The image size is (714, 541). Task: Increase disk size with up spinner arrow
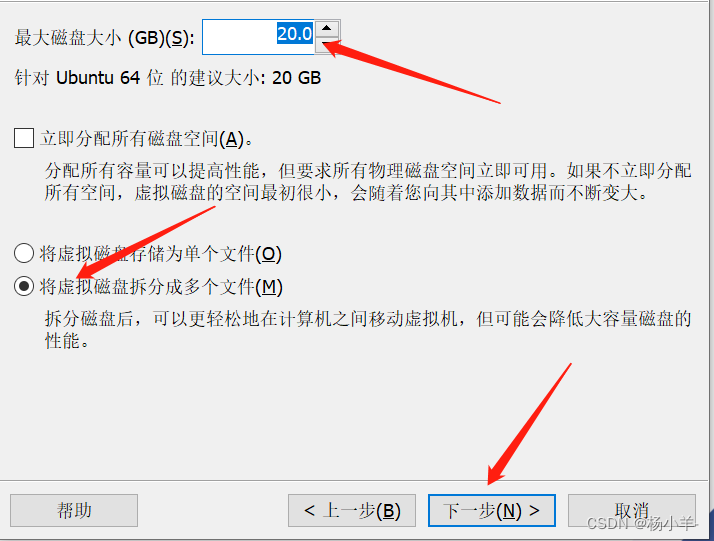click(x=326, y=29)
